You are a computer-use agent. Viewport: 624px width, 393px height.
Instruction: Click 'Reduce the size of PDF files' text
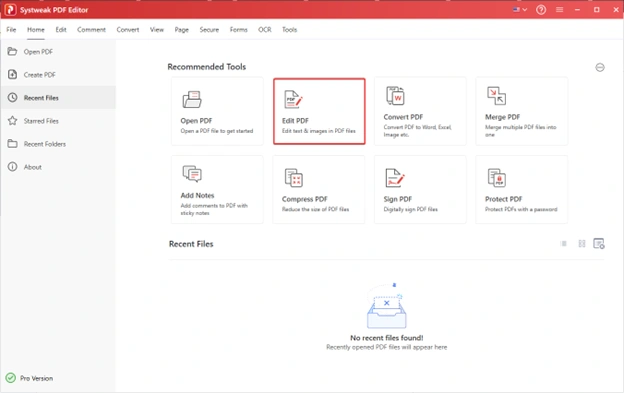click(x=316, y=209)
